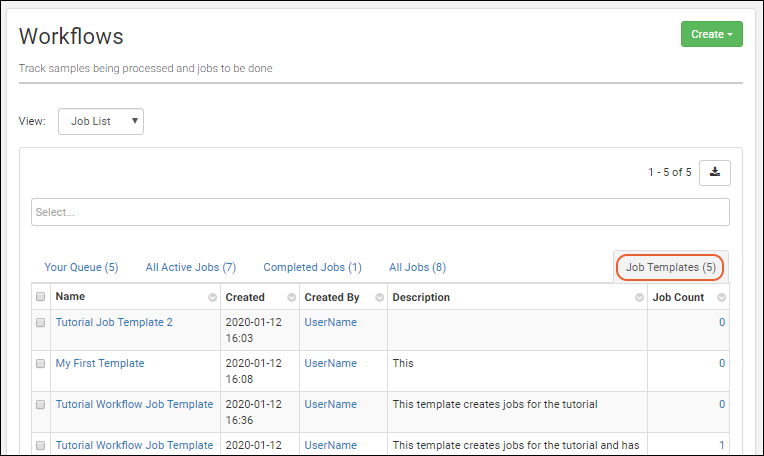The image size is (764, 456).
Task: Show the Completed Jobs tab
Action: pyautogui.click(x=312, y=267)
